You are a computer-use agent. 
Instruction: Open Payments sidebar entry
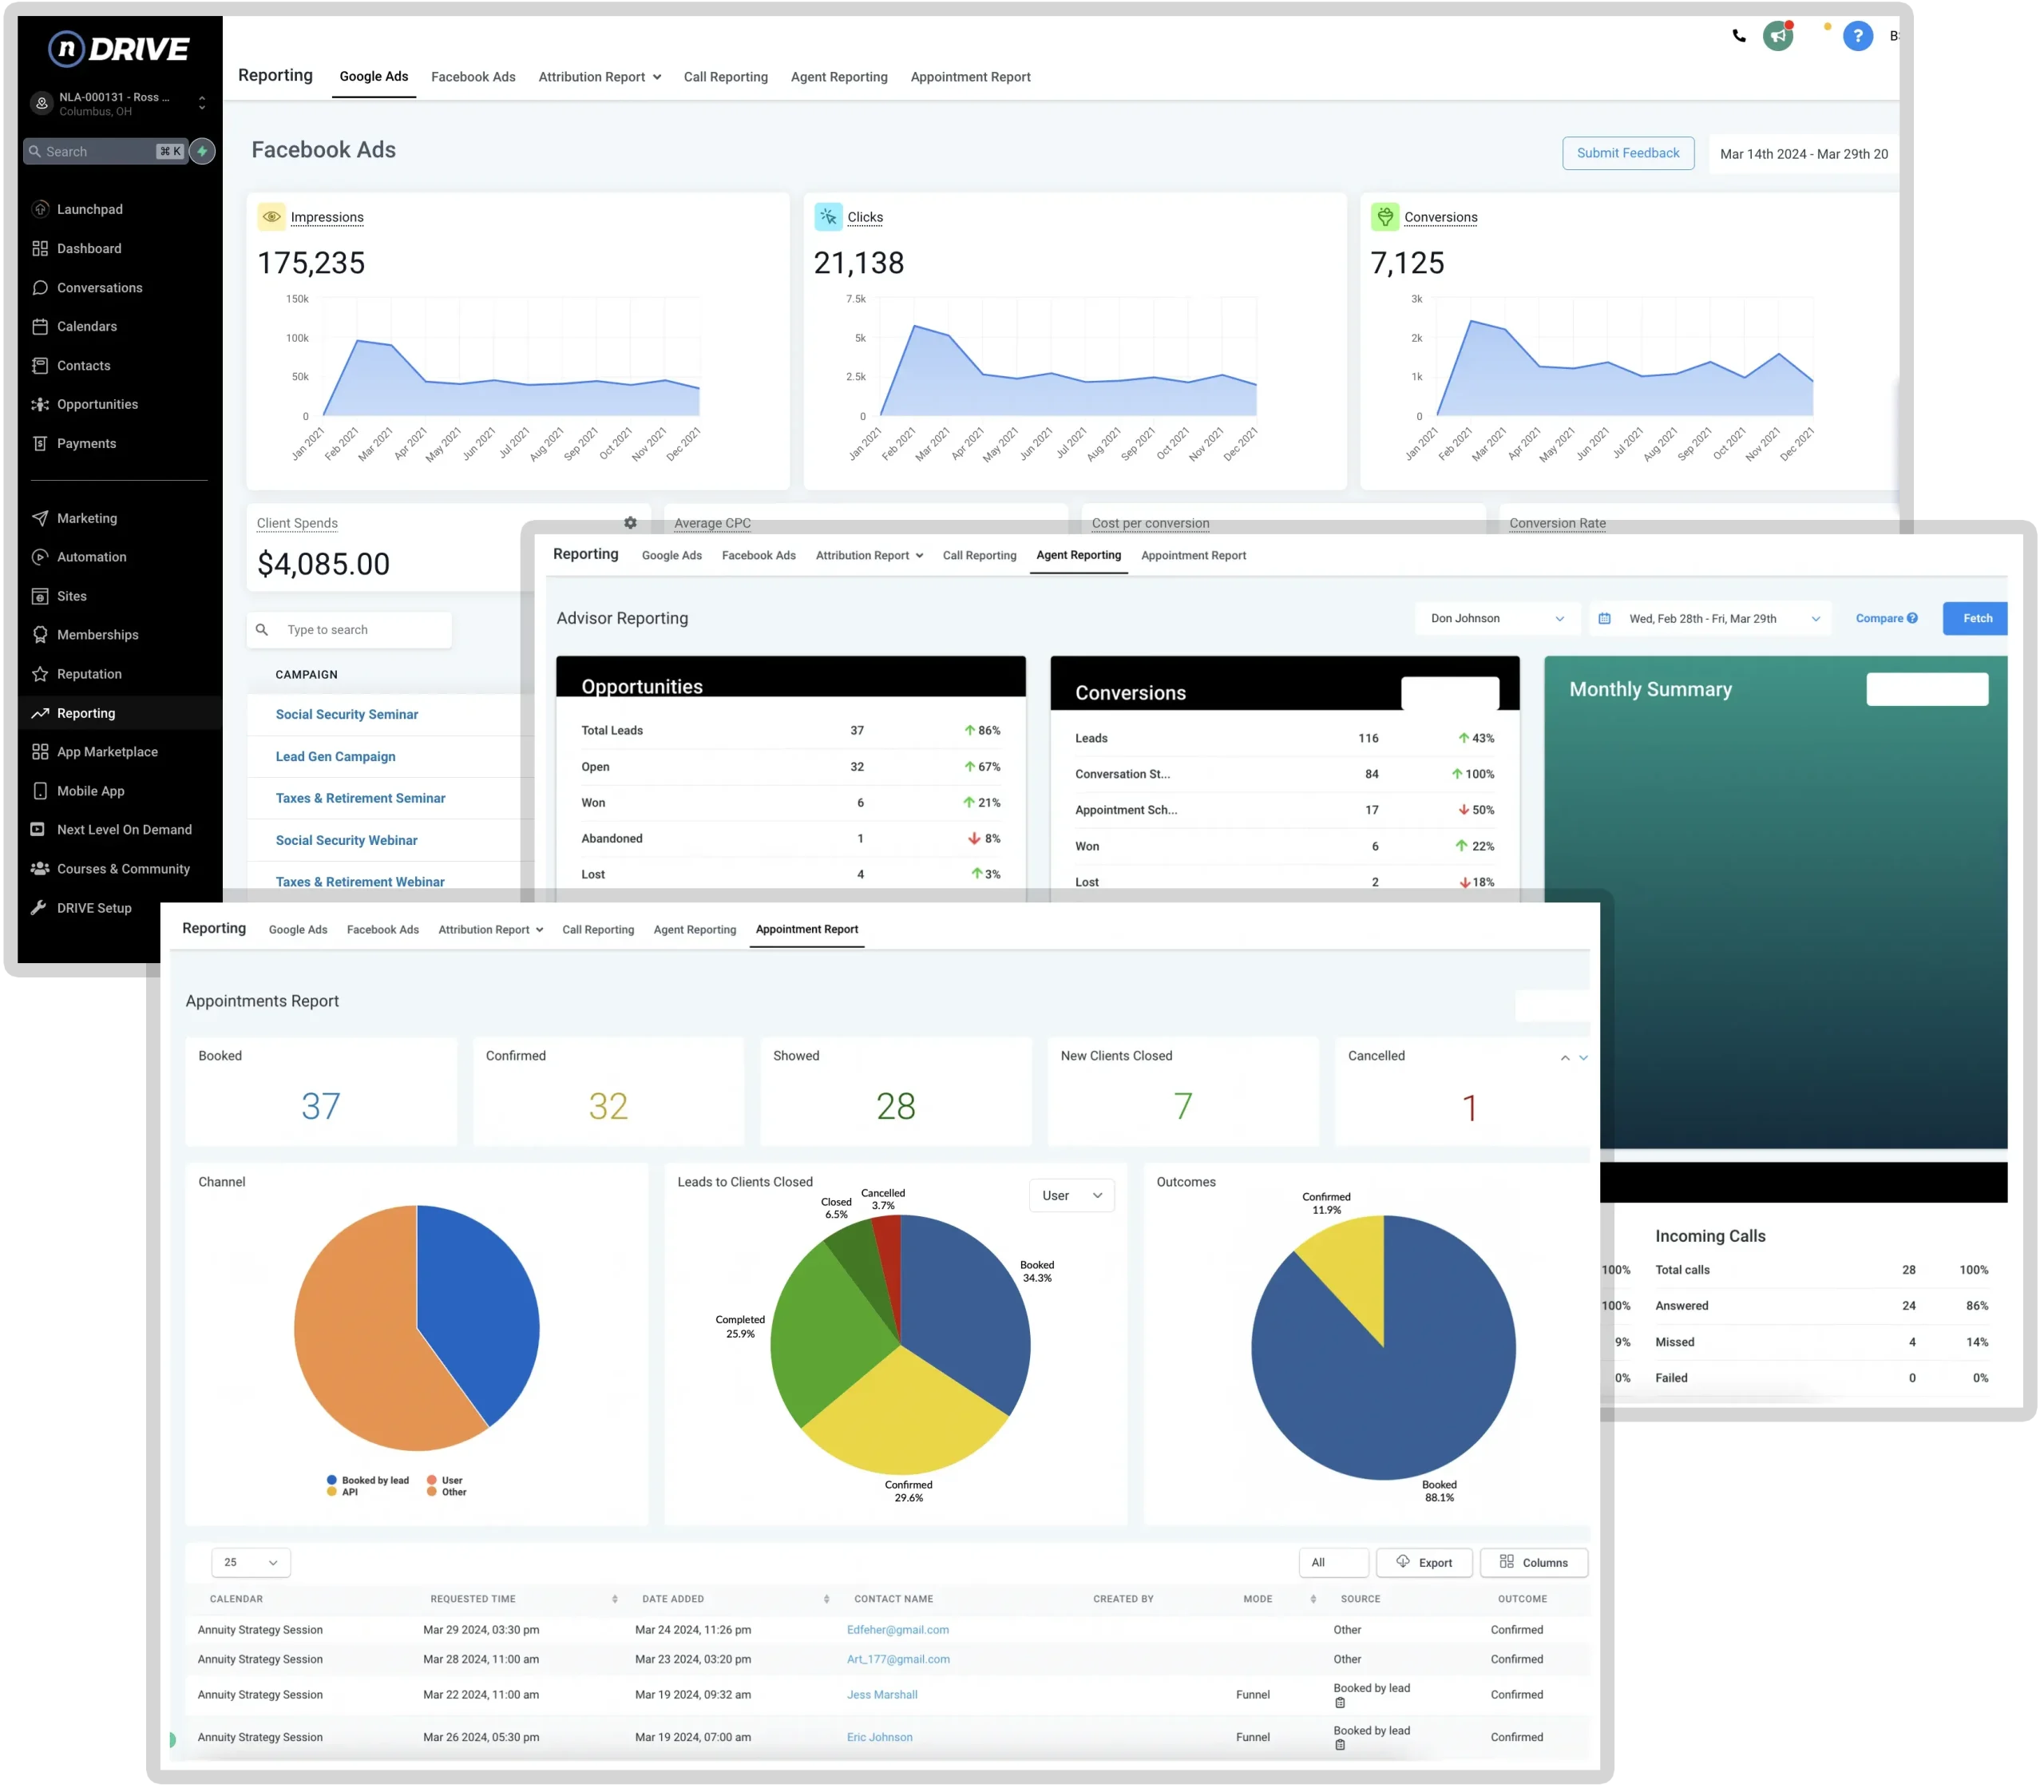coord(86,443)
